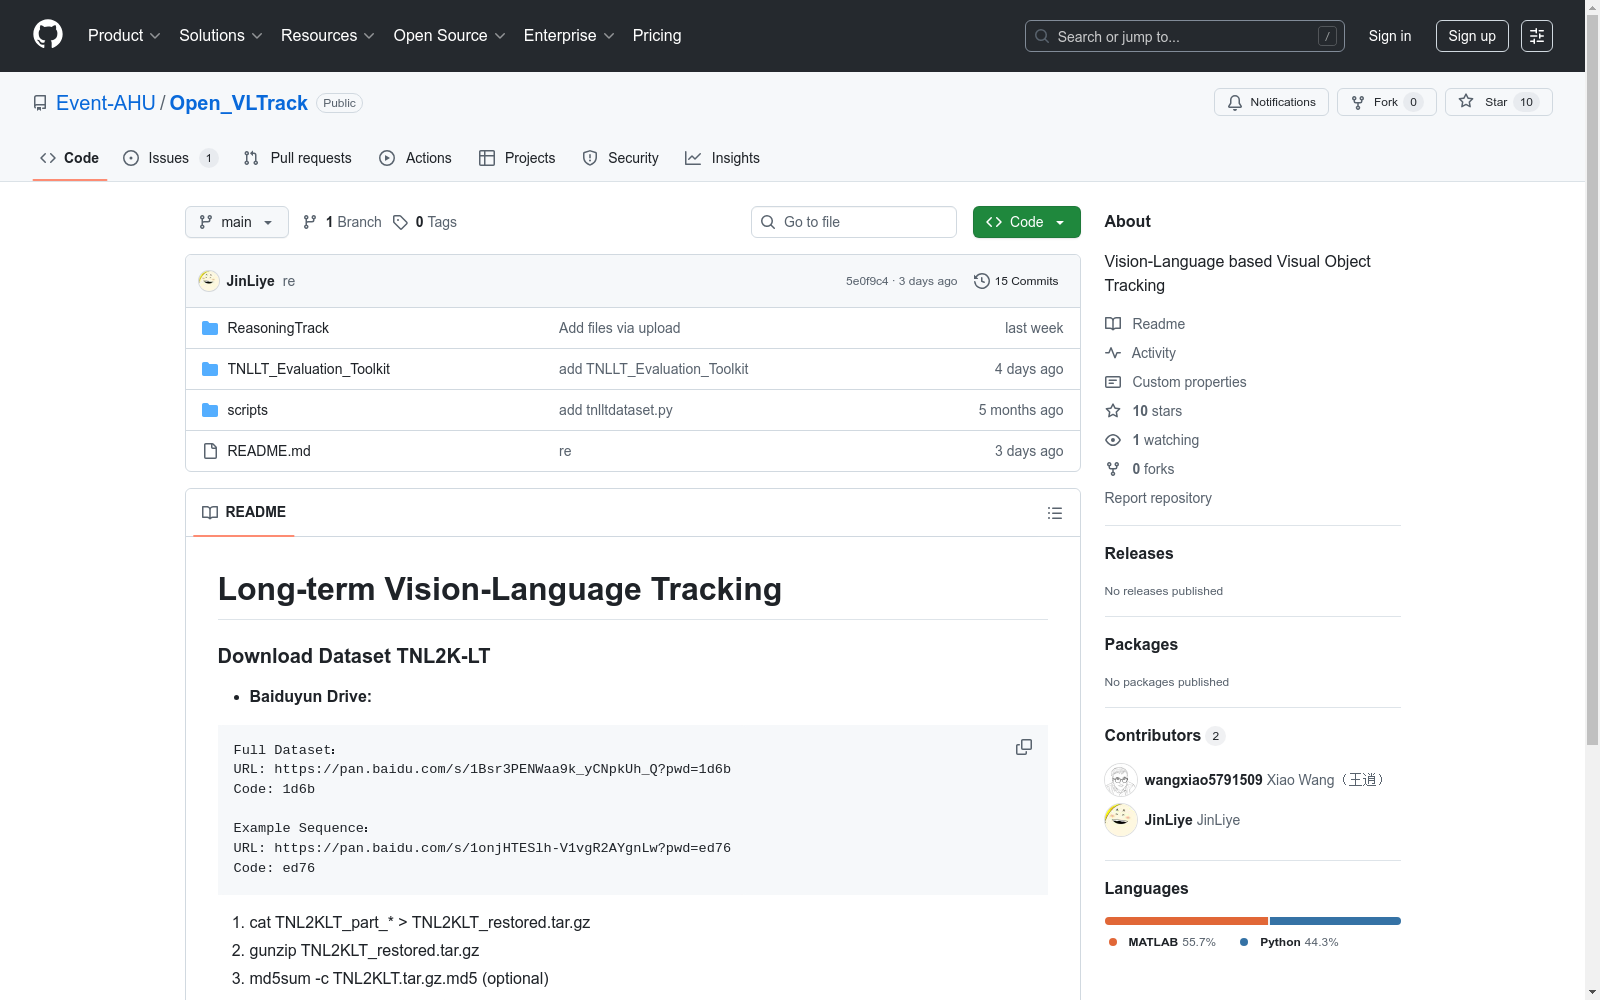Image resolution: width=1600 pixels, height=1000 pixels.
Task: Click the Sign in link
Action: point(1390,36)
